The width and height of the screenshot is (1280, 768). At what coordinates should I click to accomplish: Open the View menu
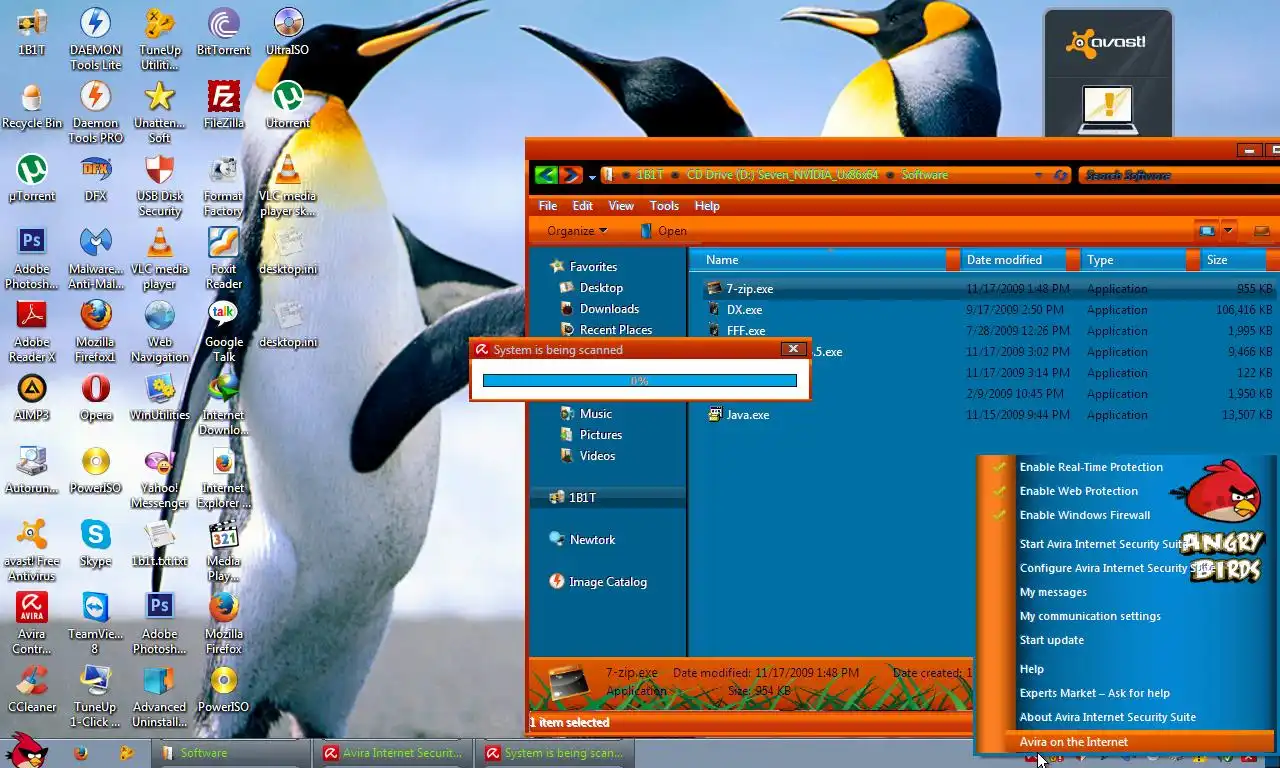coord(621,206)
